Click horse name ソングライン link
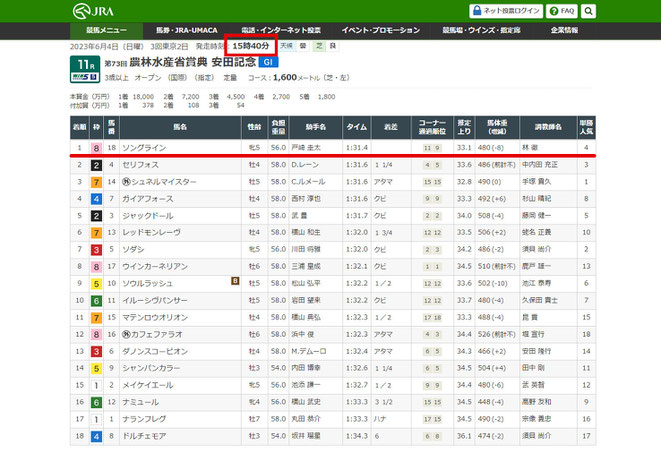 [x=144, y=148]
